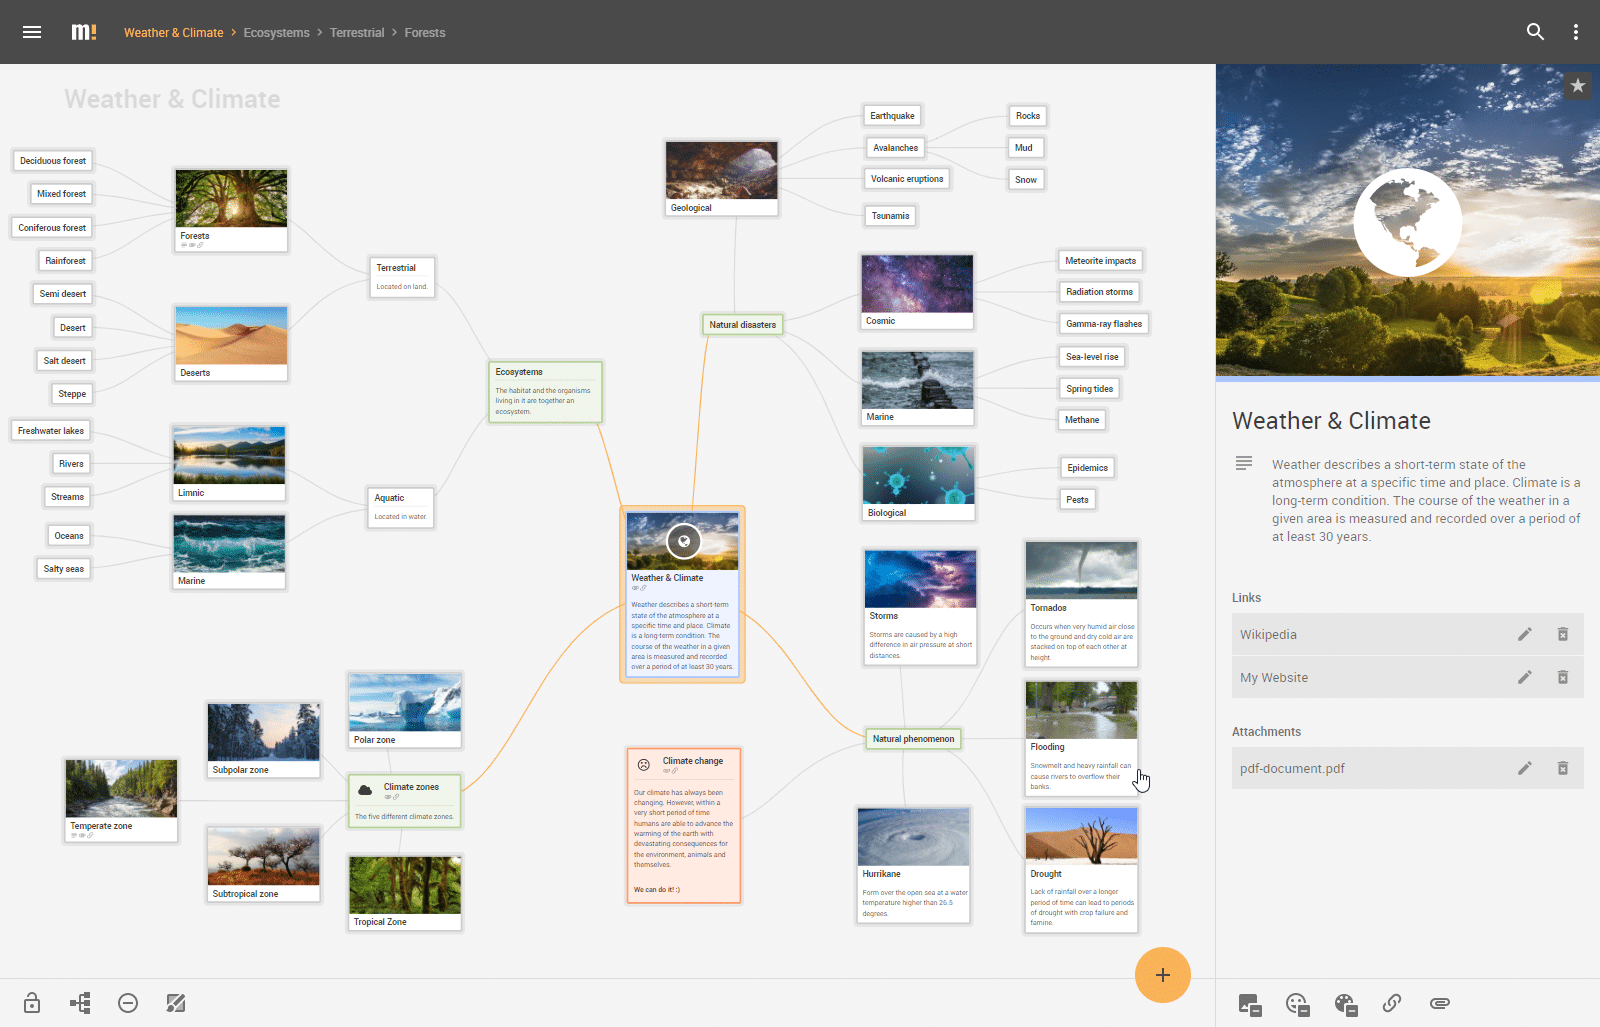The height and width of the screenshot is (1027, 1600).
Task: Delete the Wikipedia link
Action: click(1563, 634)
